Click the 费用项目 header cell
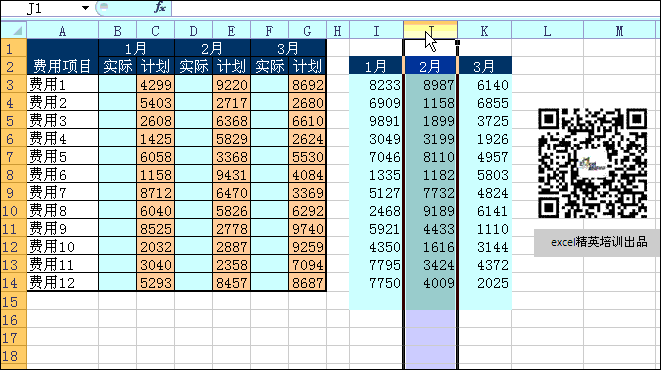The height and width of the screenshot is (370, 661). [62, 66]
